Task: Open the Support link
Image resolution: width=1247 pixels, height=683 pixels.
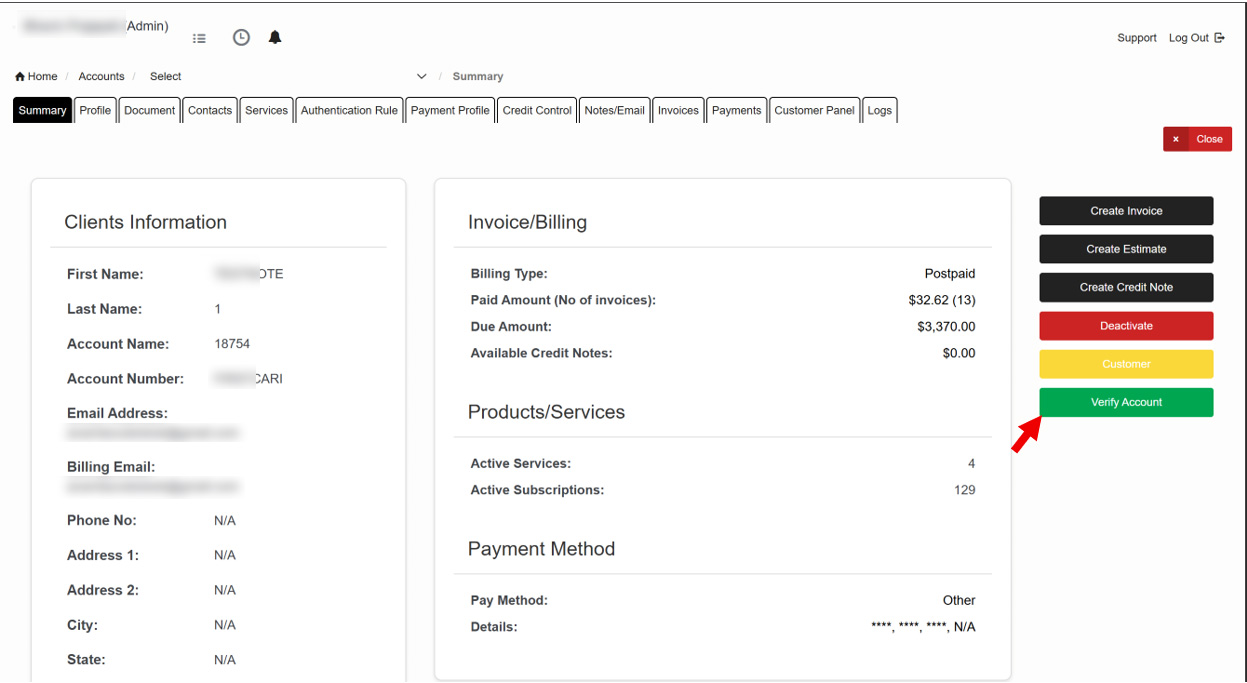Action: (x=1136, y=38)
